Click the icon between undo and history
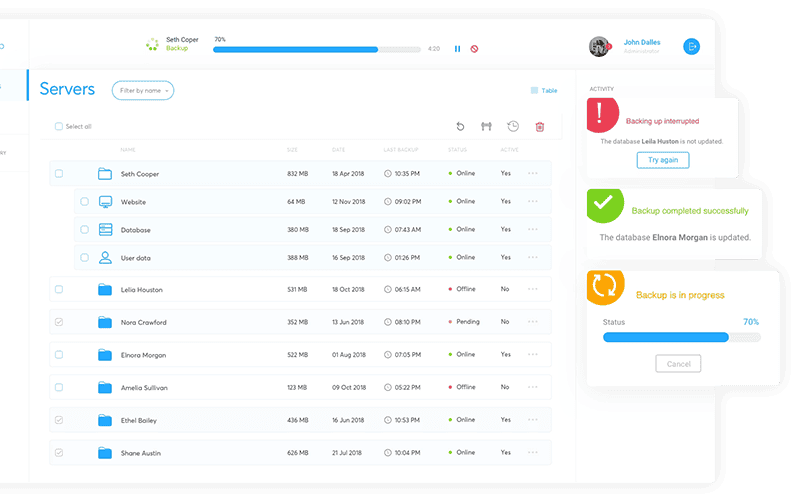 (487, 126)
